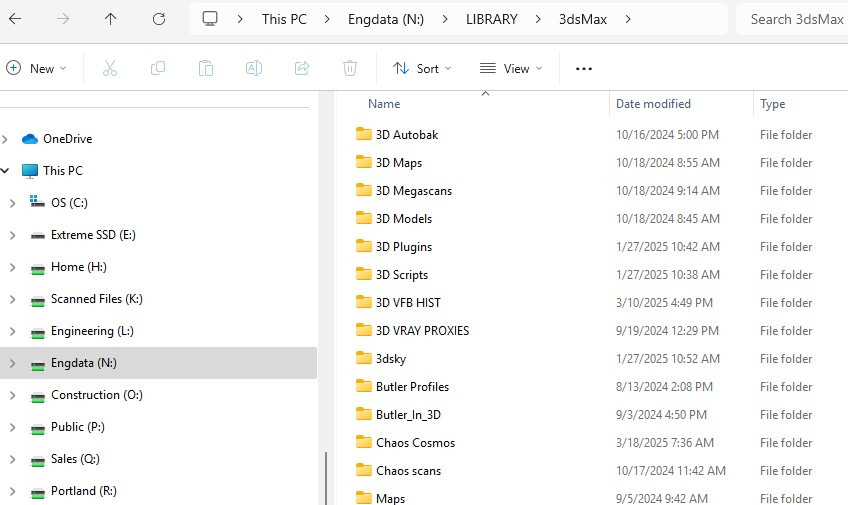The width and height of the screenshot is (848, 505).
Task: Click the Butler Profiles folder icon
Action: coord(363,387)
